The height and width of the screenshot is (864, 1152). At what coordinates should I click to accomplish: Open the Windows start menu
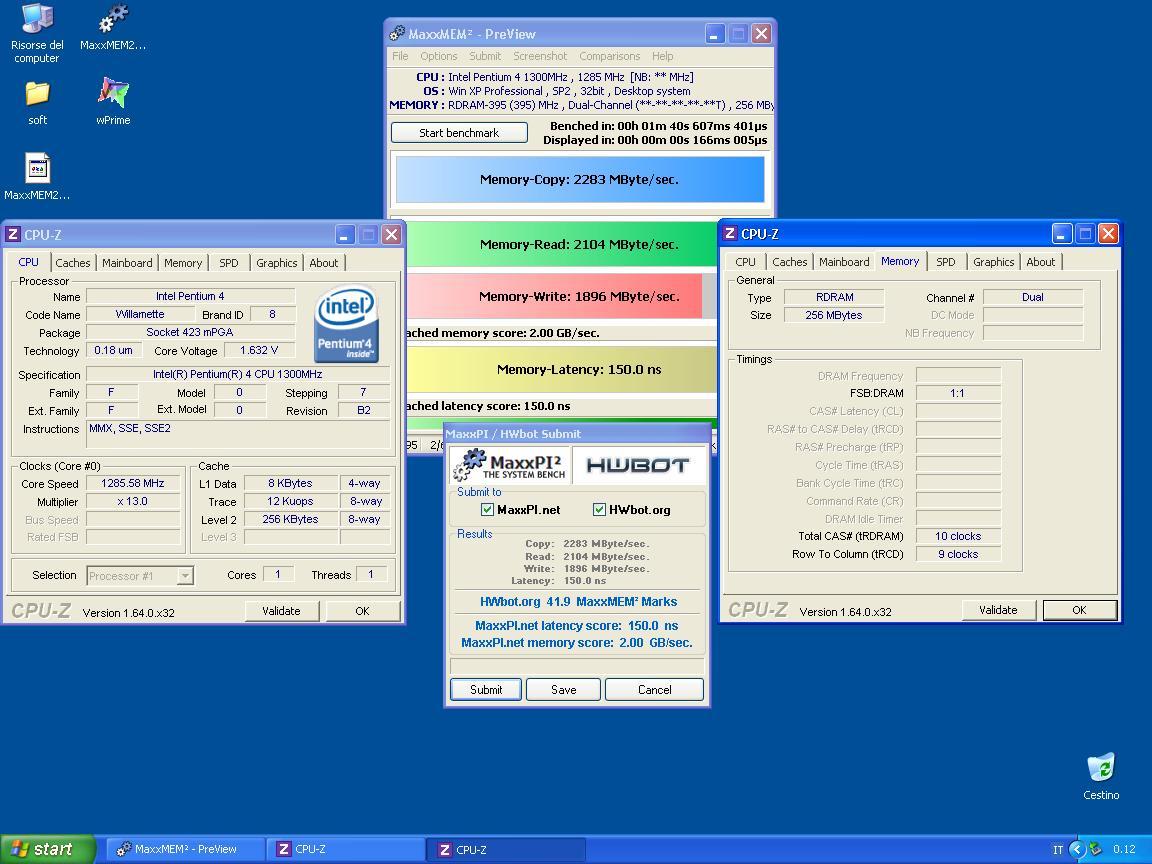coord(47,849)
